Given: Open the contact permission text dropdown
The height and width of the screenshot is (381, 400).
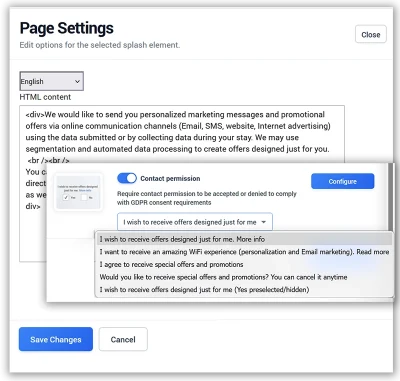Looking at the screenshot, I should coord(195,222).
